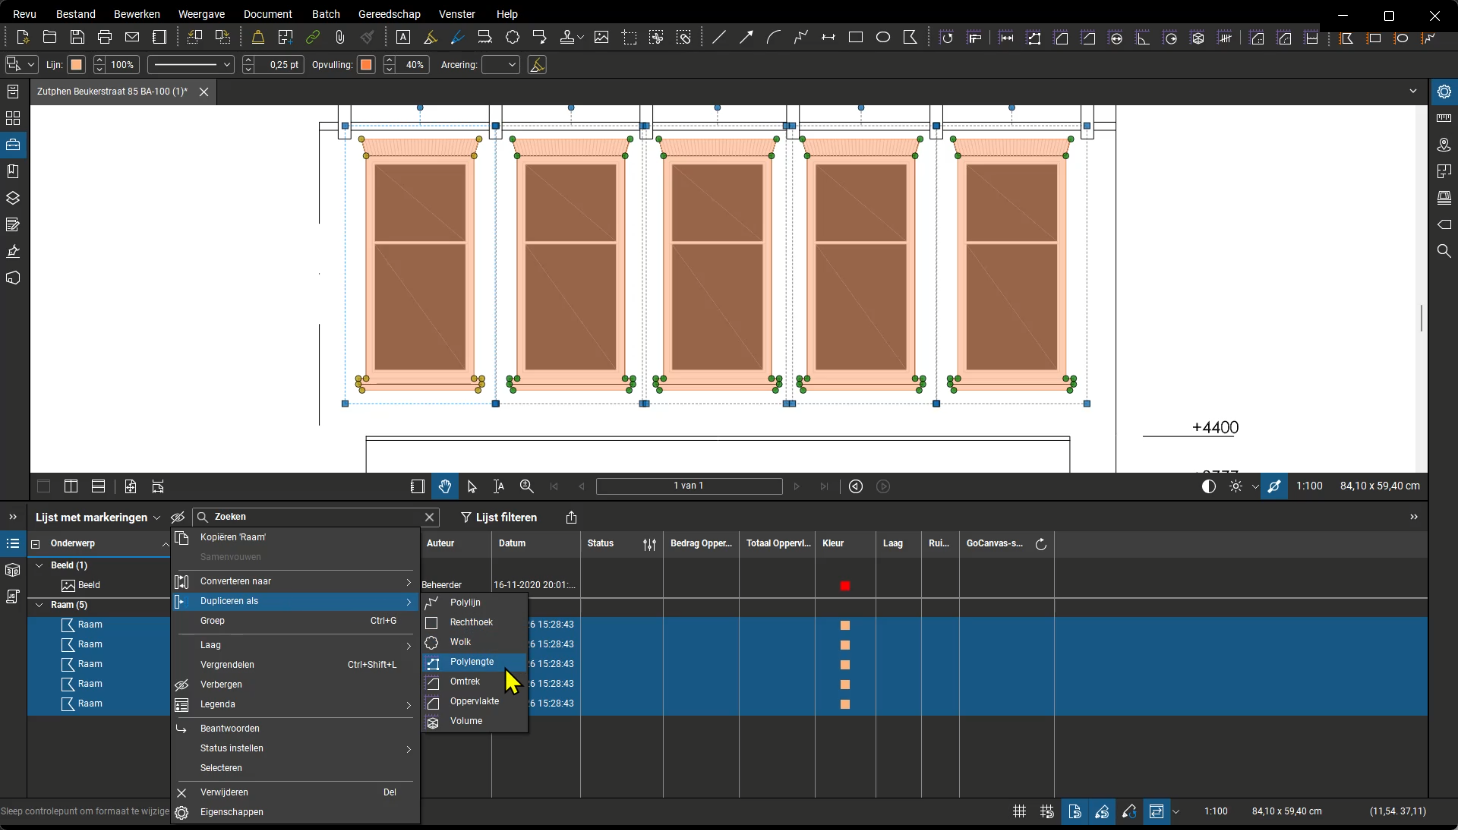Select the Count measurement tool
1458x830 pixels.
(1225, 38)
